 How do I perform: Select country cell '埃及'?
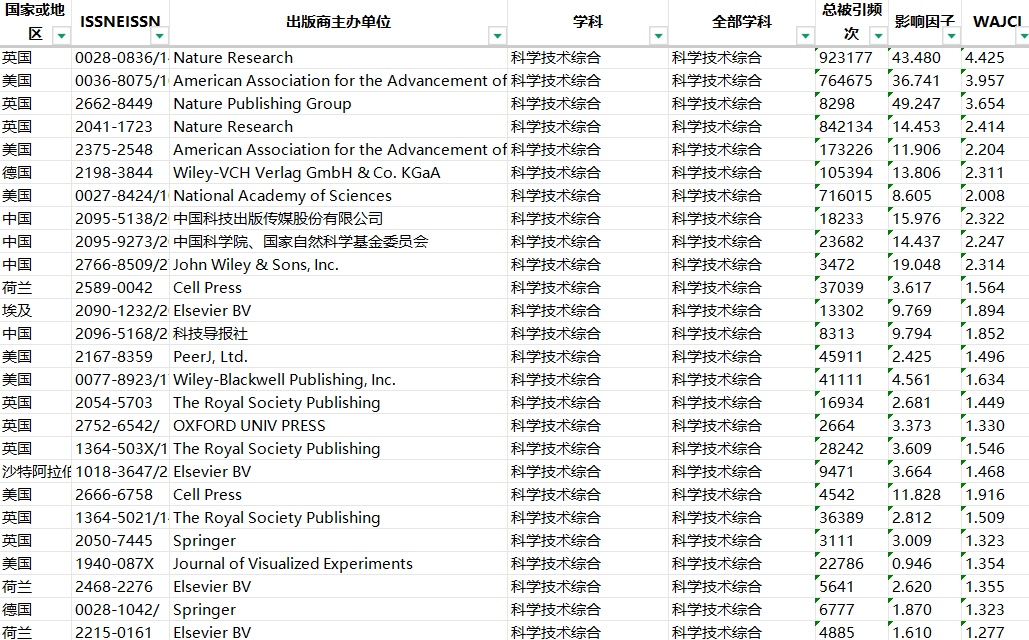click(x=36, y=310)
